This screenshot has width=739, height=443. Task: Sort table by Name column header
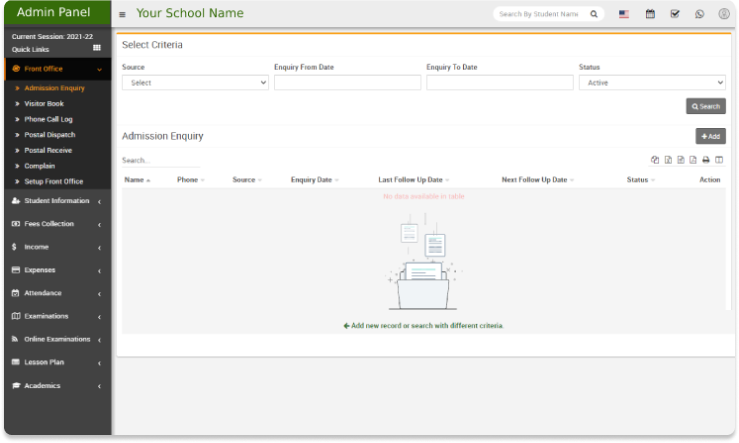[135, 180]
